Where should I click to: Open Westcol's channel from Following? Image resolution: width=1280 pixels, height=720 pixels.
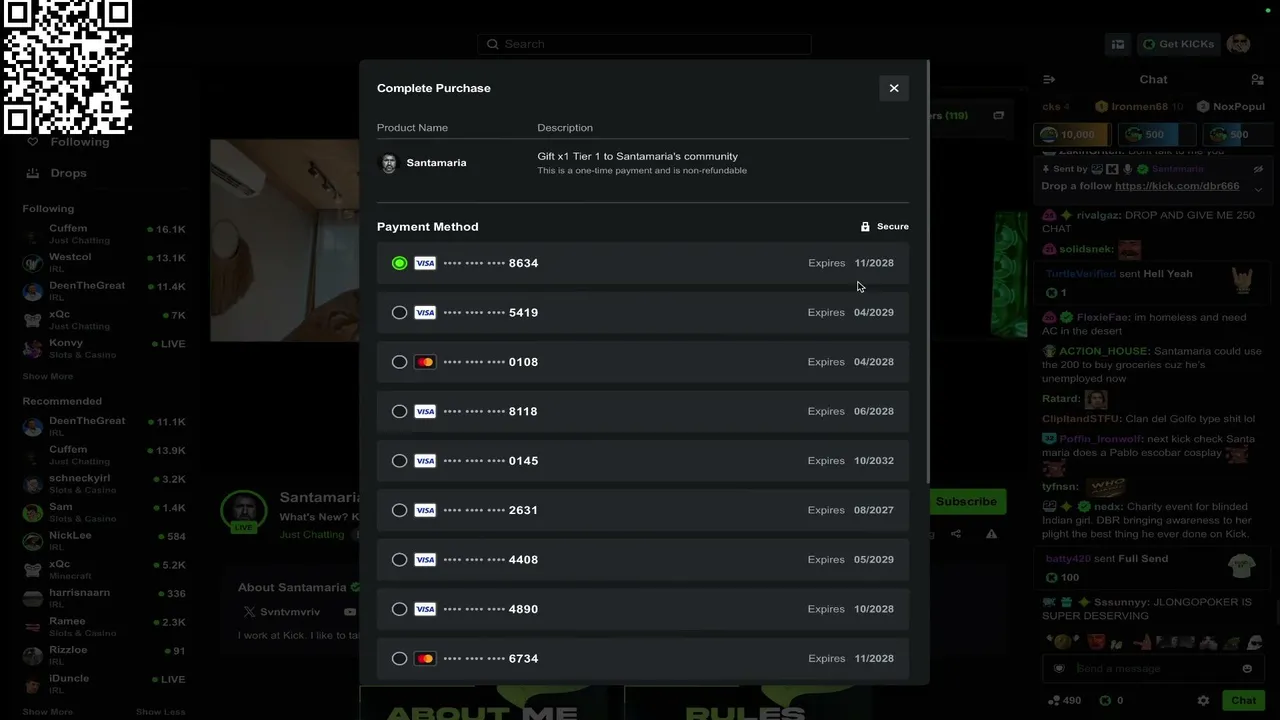click(x=105, y=262)
